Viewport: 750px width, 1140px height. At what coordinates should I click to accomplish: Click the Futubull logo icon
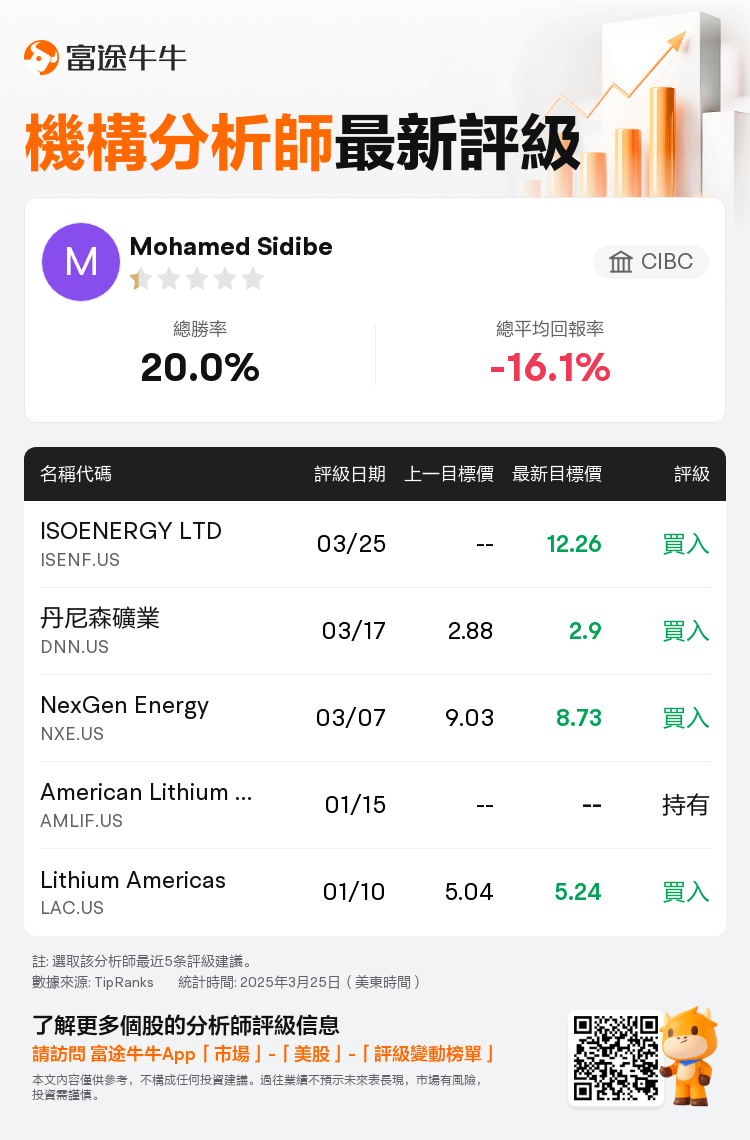(x=41, y=57)
